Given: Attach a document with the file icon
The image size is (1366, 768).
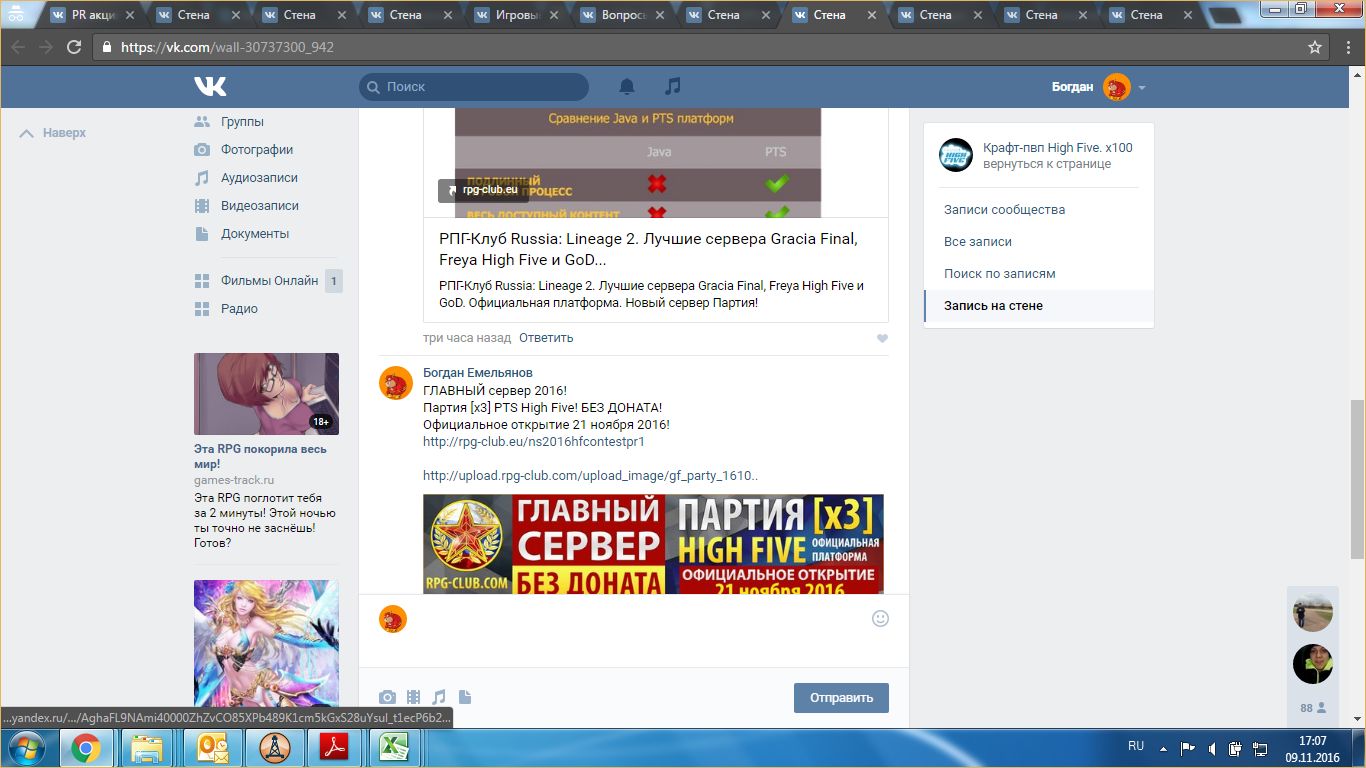Looking at the screenshot, I should 465,697.
